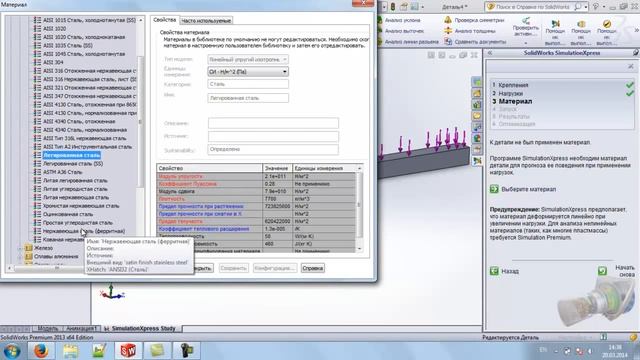Click the 'Сохранить' button
640x360 pixels.
coord(233,268)
